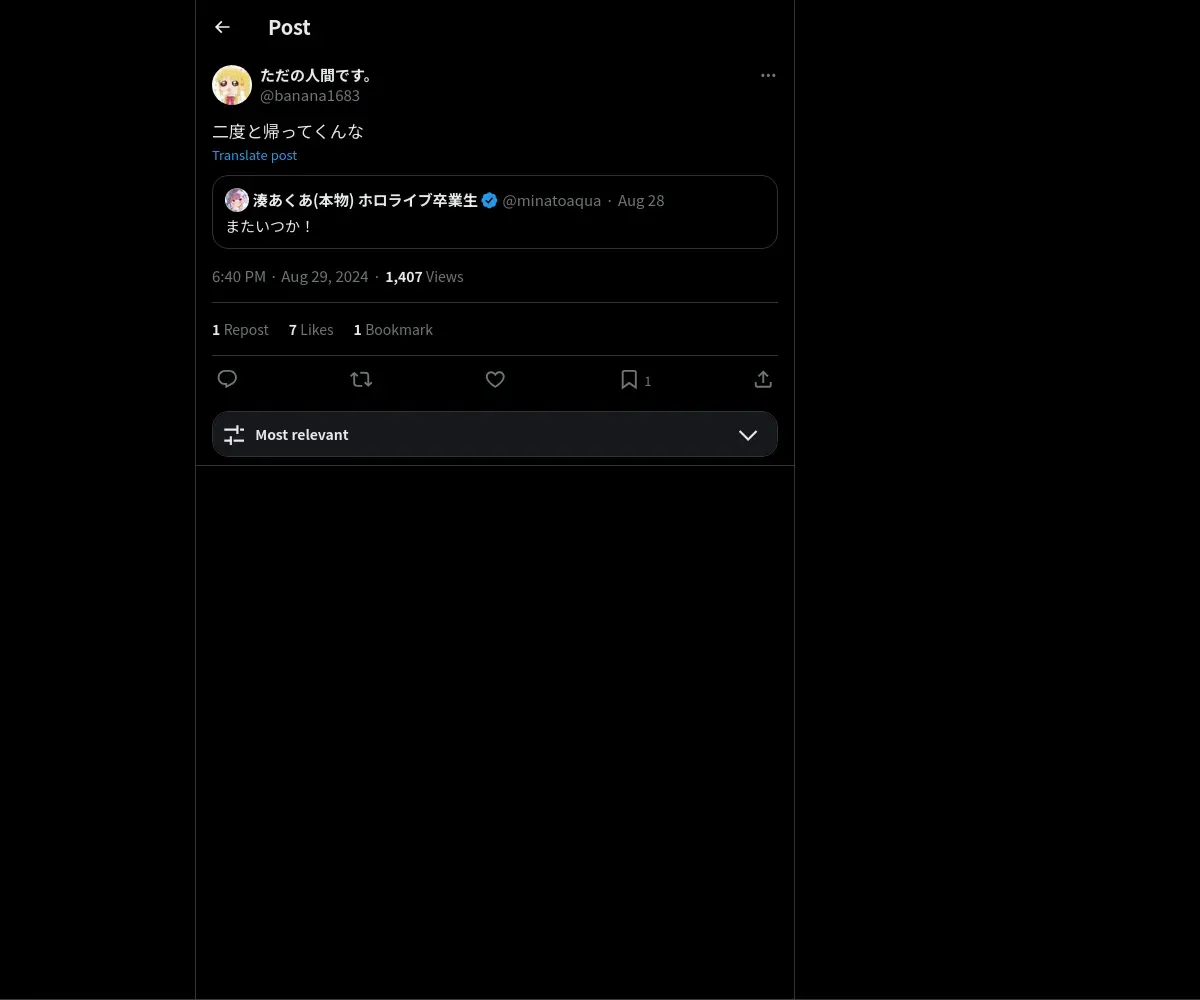1200x1000 pixels.
Task: Click the @banana1683 handle
Action: click(x=310, y=96)
